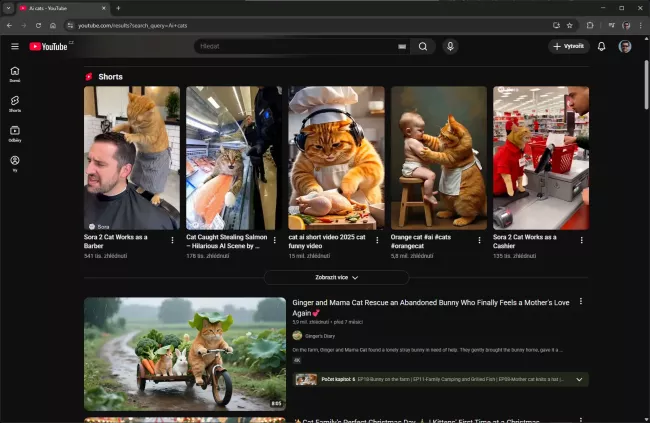Expand the Shorts shelf with Zobrazit více
Image resolution: width=650 pixels, height=423 pixels.
coord(336,277)
